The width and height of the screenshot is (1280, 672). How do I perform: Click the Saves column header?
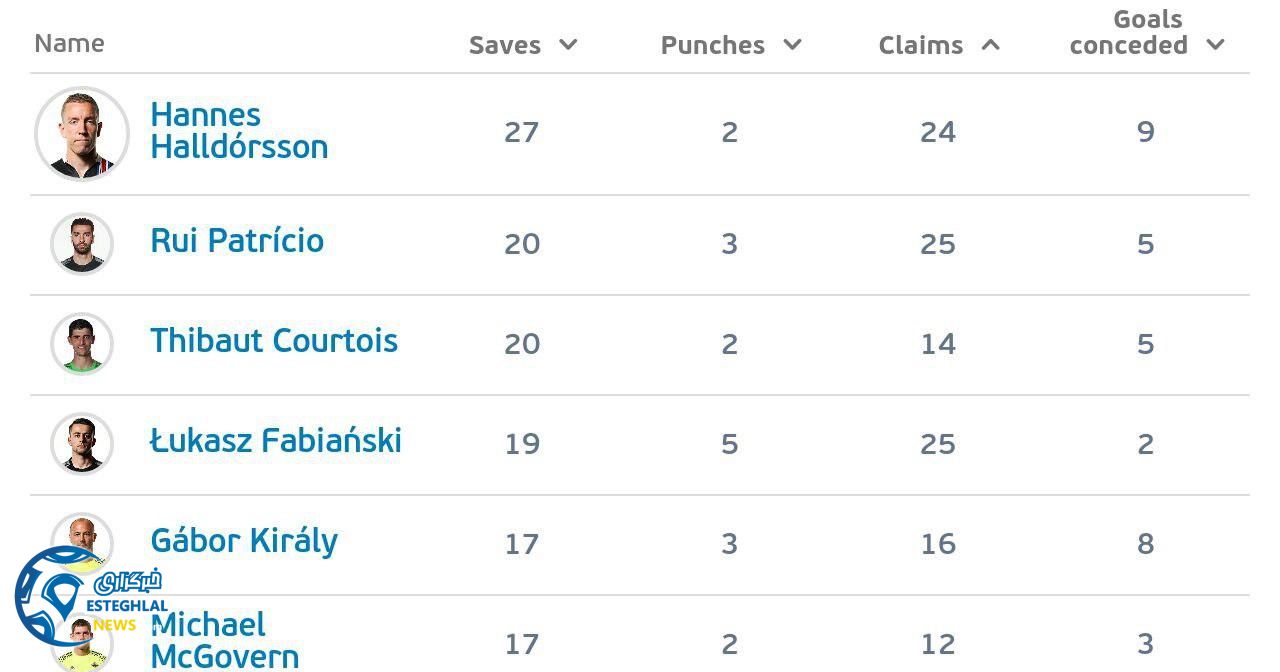point(505,45)
